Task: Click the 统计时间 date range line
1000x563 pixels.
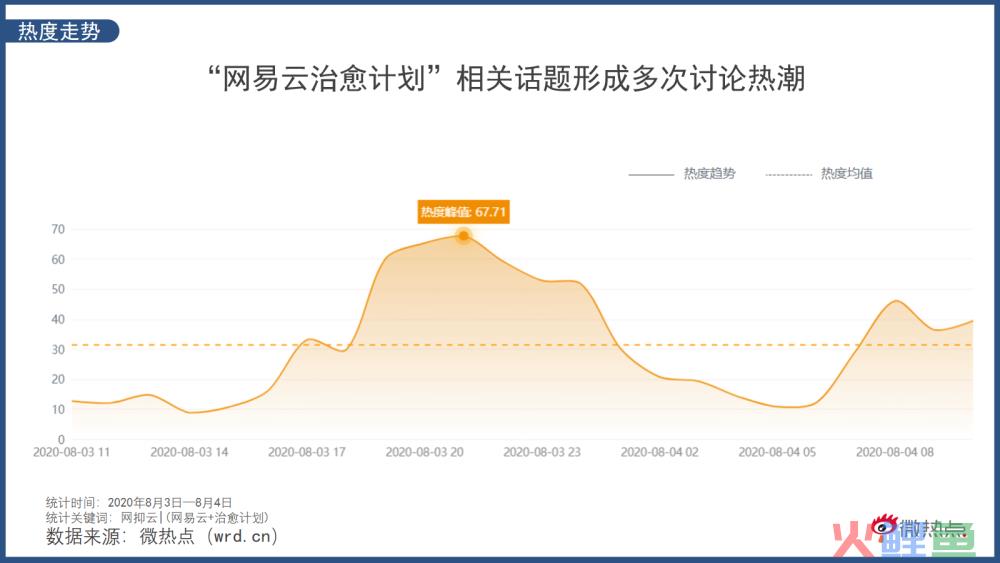Action: (139, 502)
